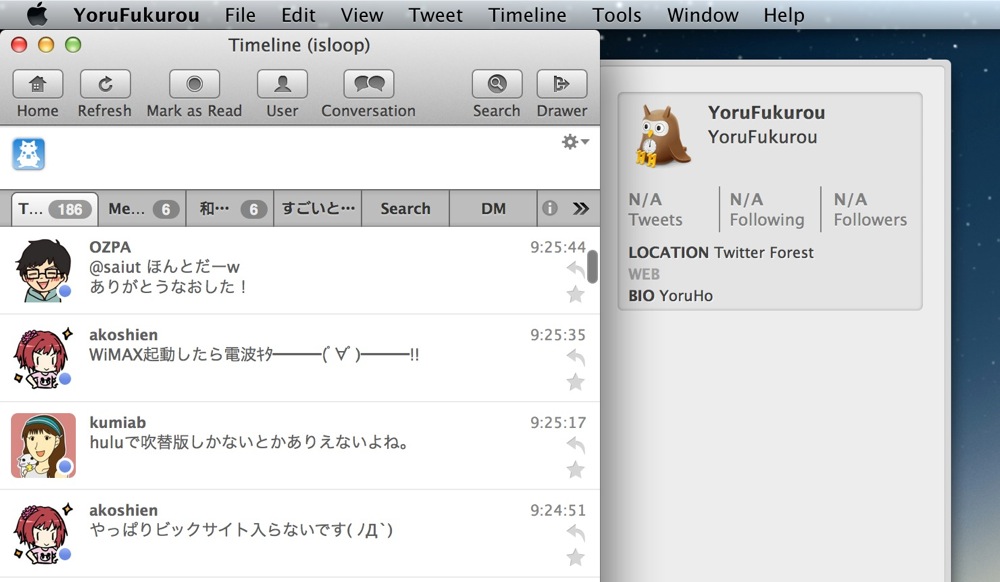Open the Edit menu
This screenshot has width=1000, height=582.
[298, 15]
